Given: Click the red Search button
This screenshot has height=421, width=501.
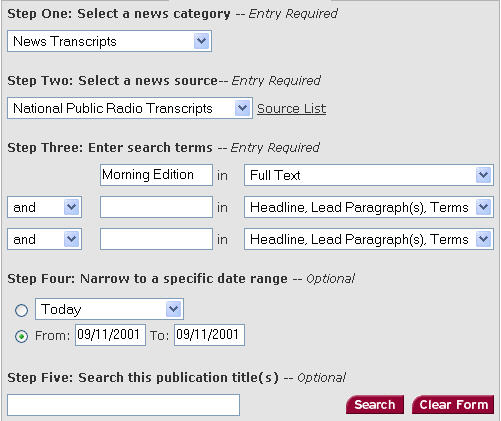Looking at the screenshot, I should coord(375,405).
